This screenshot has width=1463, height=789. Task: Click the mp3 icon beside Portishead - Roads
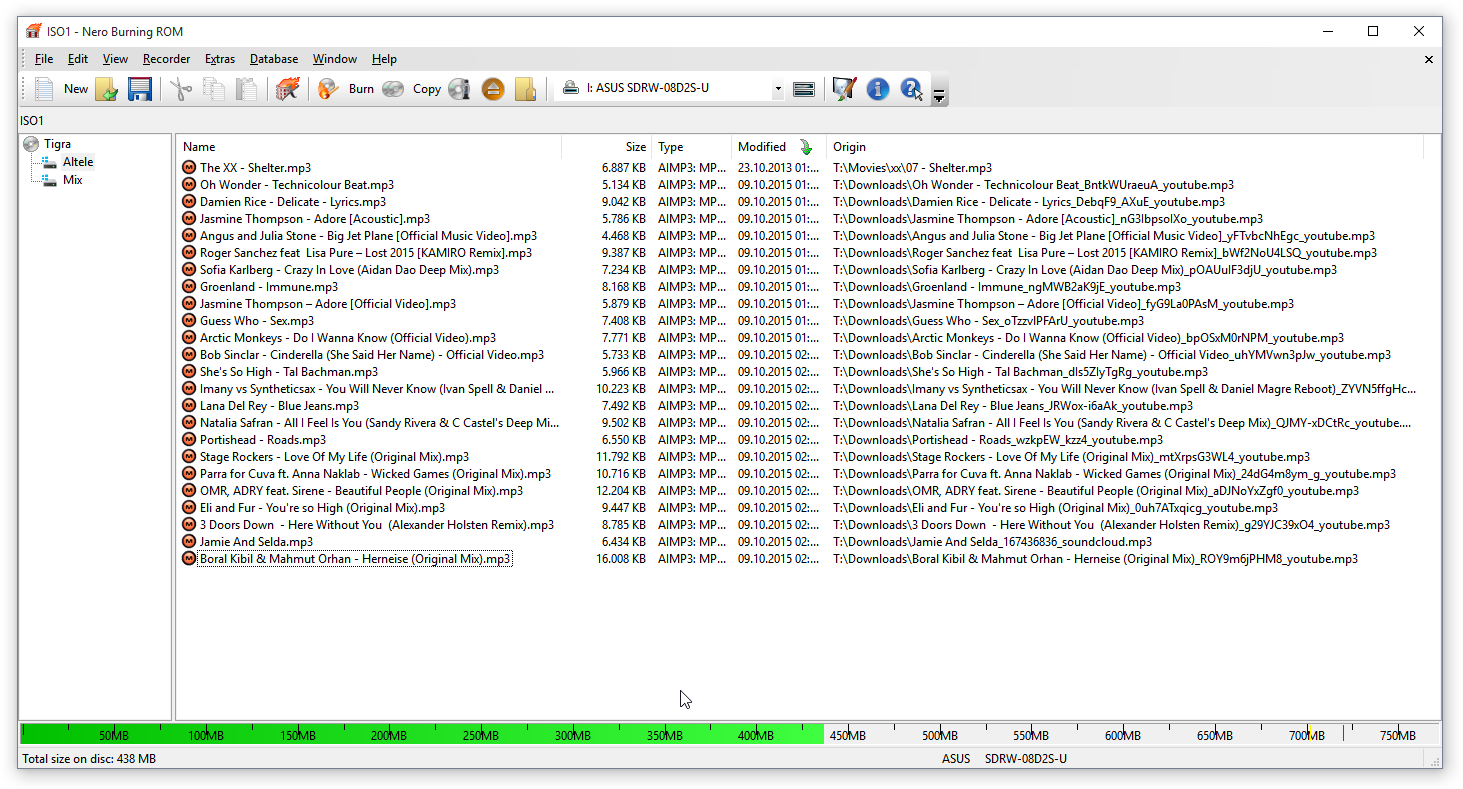click(189, 440)
